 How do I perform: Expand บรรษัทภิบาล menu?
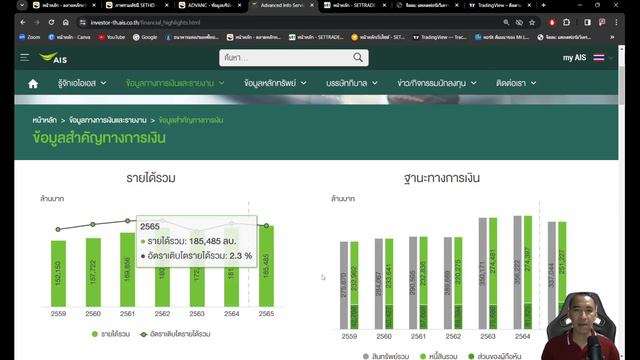352,83
